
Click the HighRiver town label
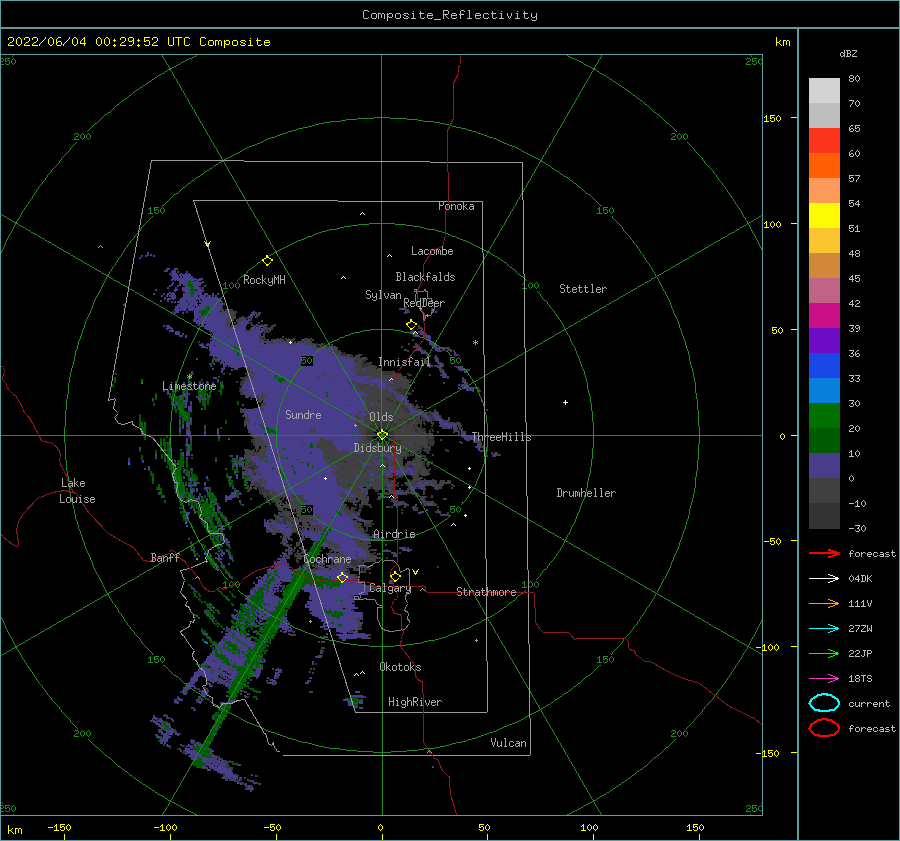pyautogui.click(x=415, y=702)
